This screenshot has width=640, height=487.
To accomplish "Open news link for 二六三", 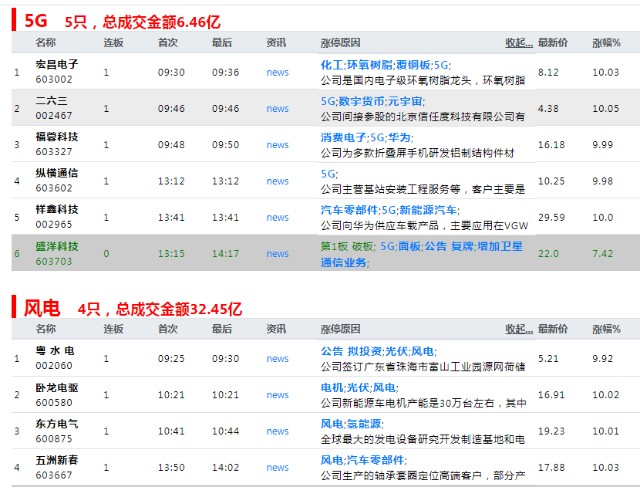I will pyautogui.click(x=277, y=109).
